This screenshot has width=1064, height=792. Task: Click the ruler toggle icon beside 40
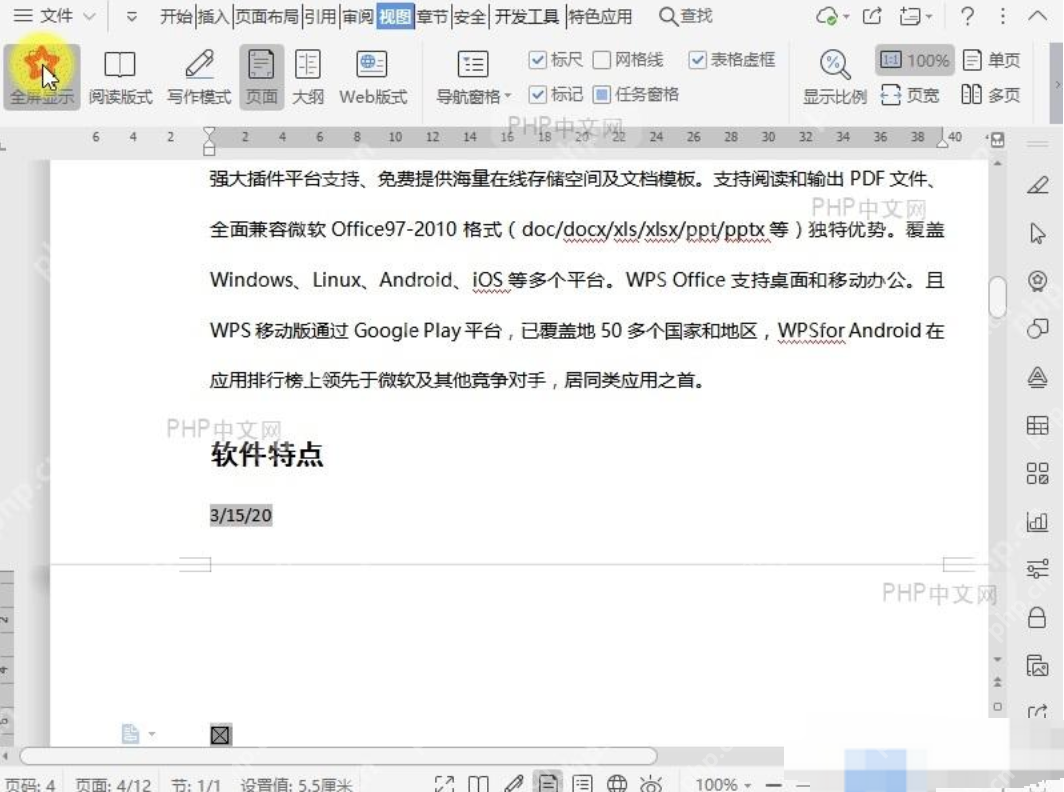[997, 140]
